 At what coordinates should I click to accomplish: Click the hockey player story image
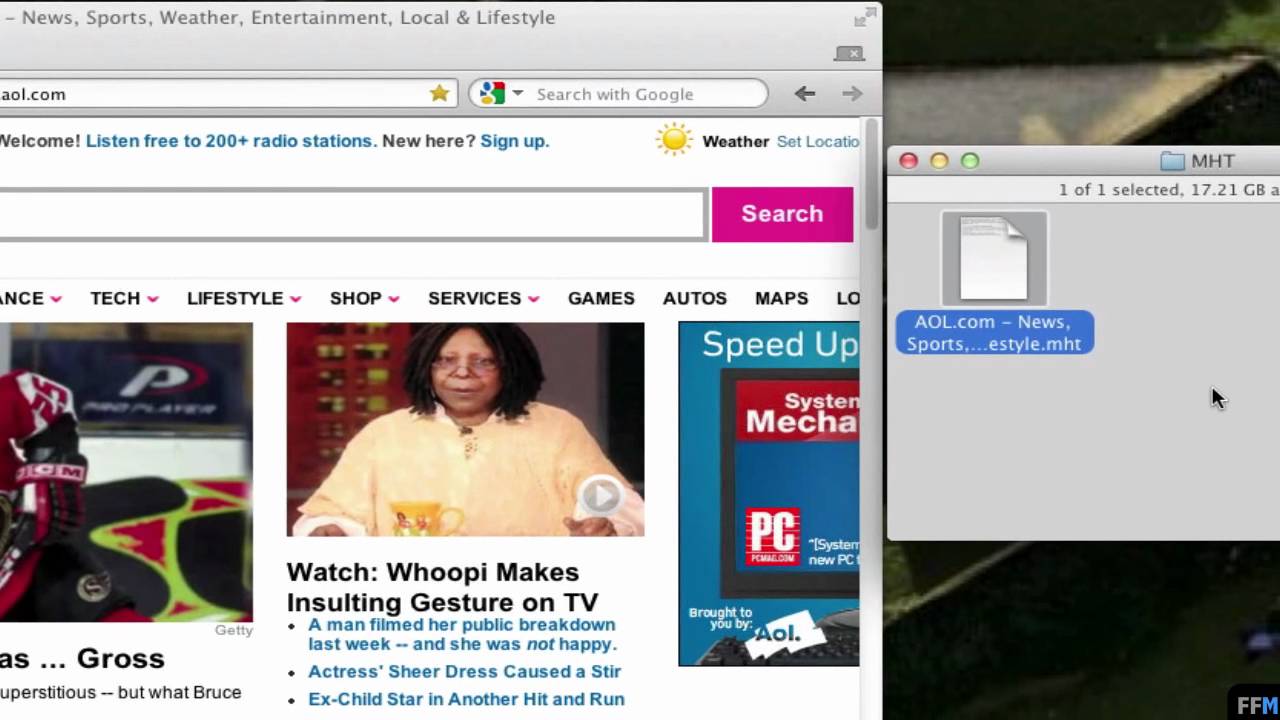tap(126, 472)
